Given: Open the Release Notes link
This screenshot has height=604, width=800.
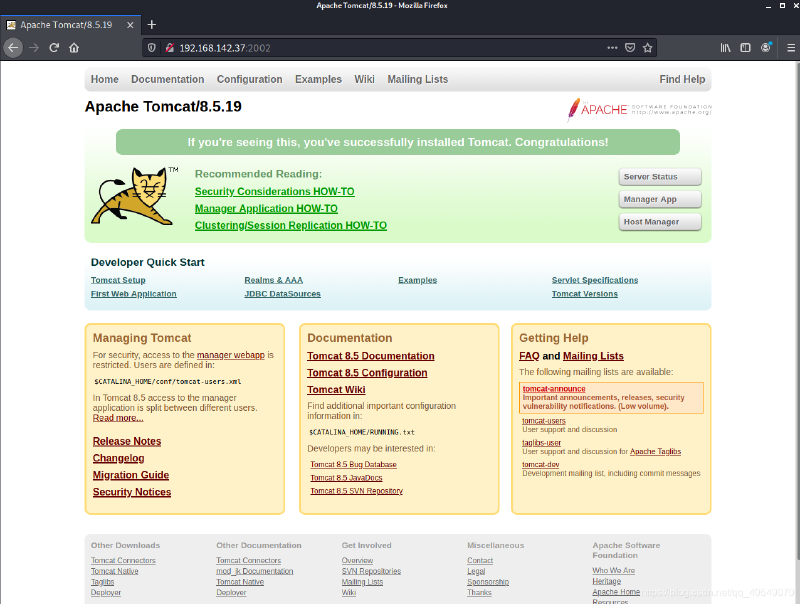Looking at the screenshot, I should 127,441.
